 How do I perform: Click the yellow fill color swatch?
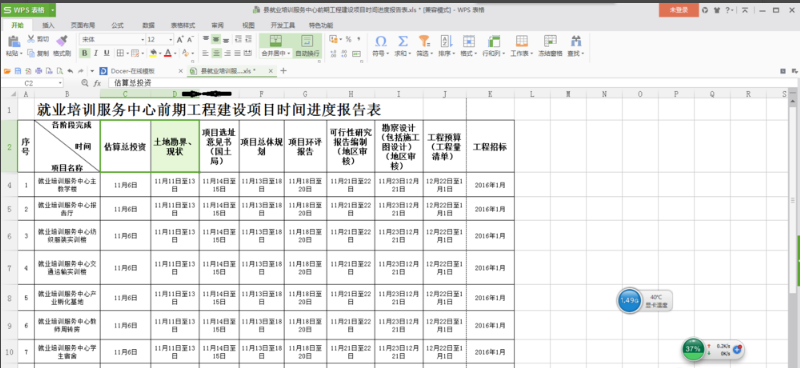153,53
